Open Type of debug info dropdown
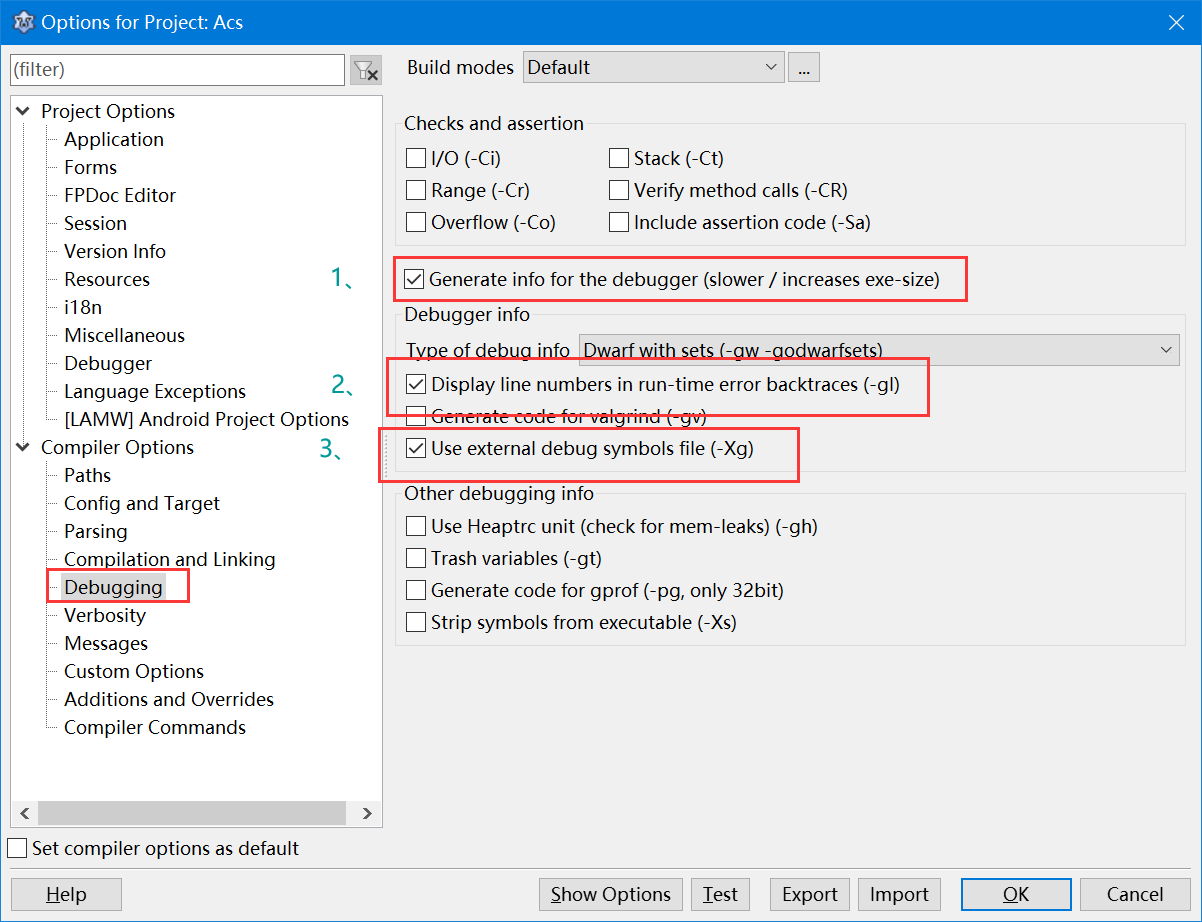Viewport: 1202px width, 922px height. pyautogui.click(x=879, y=350)
